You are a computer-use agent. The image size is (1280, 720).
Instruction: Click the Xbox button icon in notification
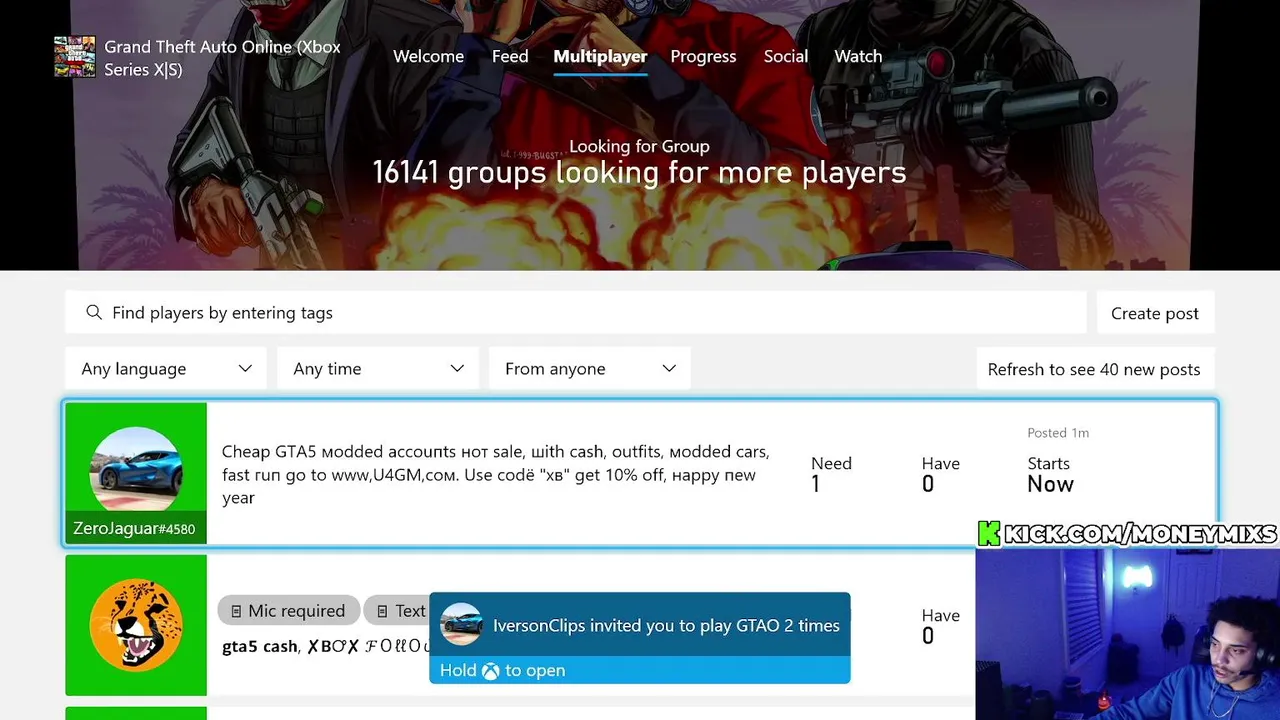(490, 671)
